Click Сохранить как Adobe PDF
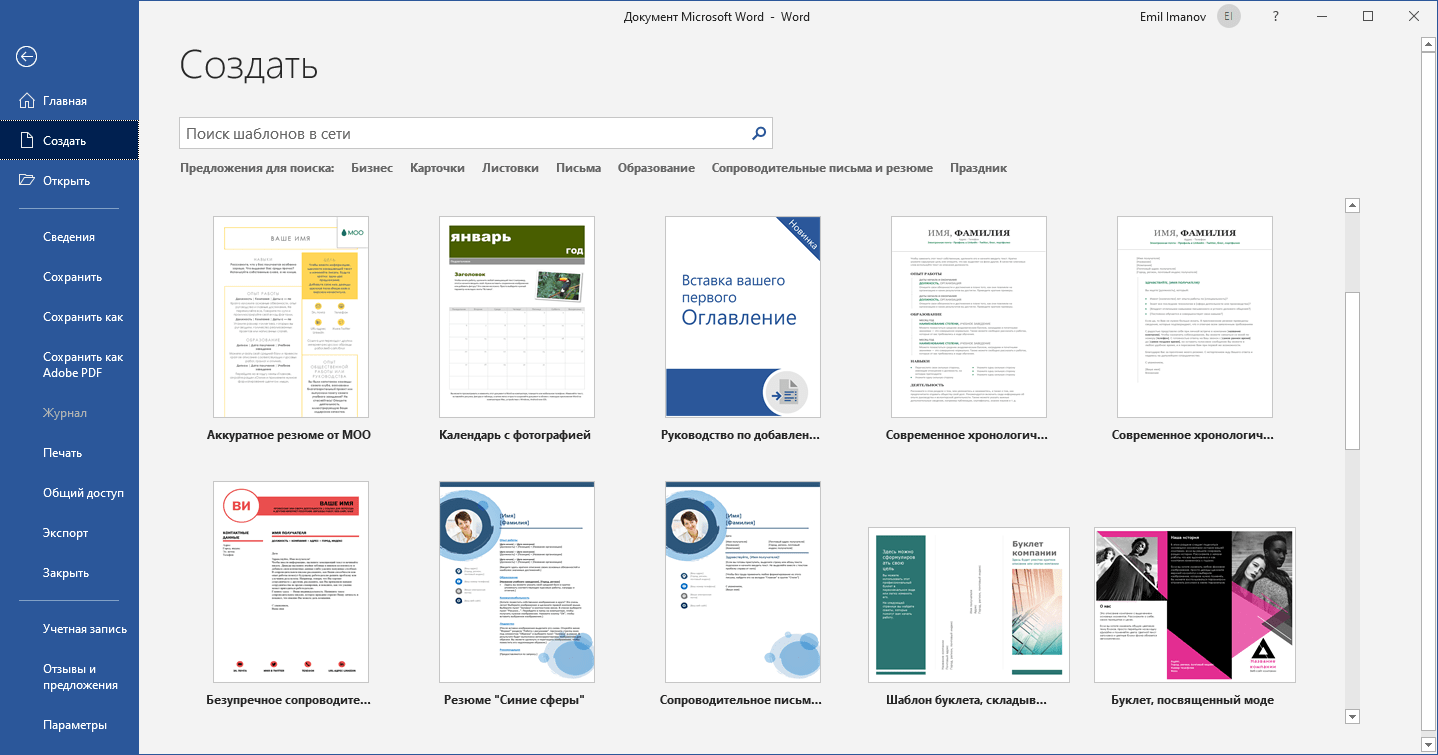Image resolution: width=1438 pixels, height=755 pixels. [x=83, y=365]
